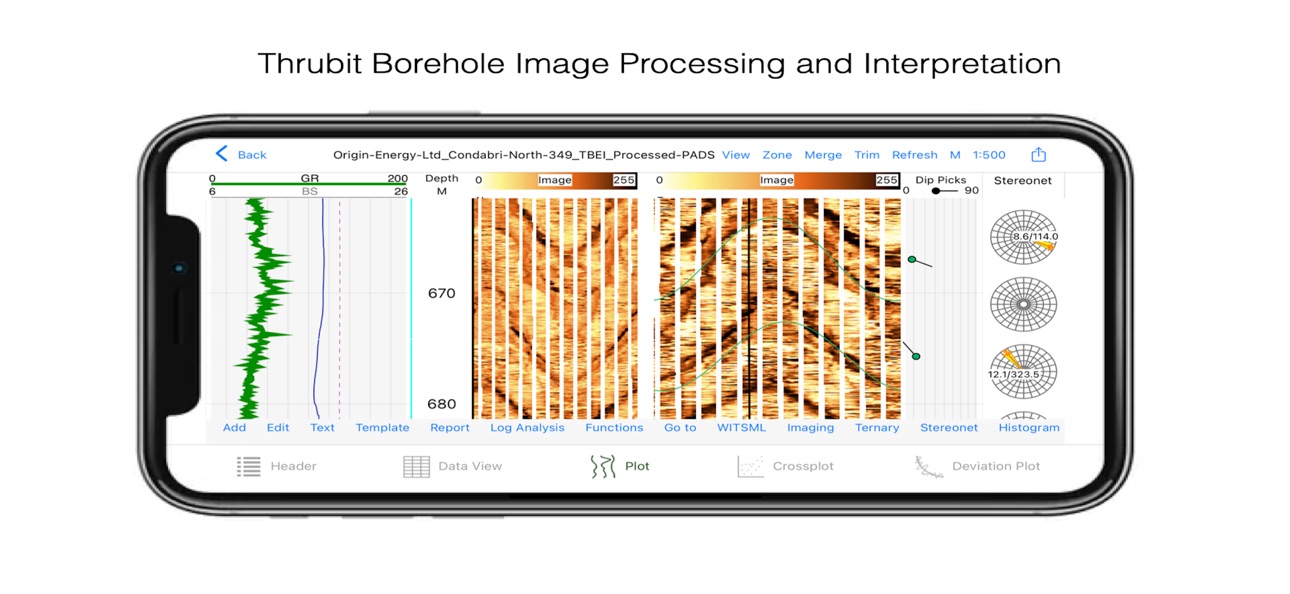This screenshot has height=594, width=1290.
Task: Click Edit in the lower toolbar
Action: (x=278, y=427)
